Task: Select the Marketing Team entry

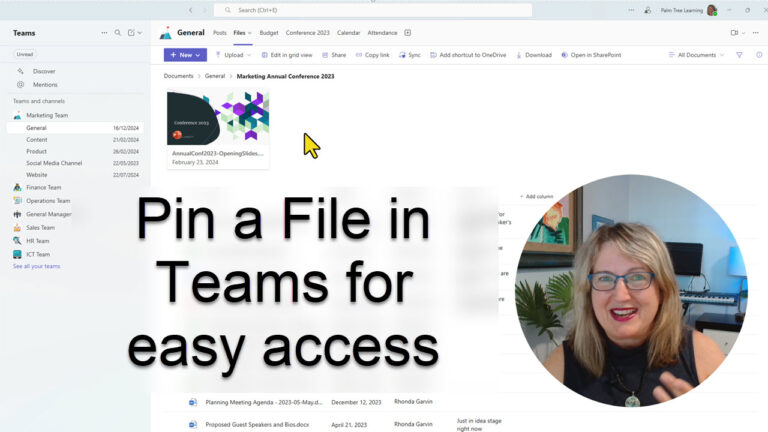Action: coord(47,116)
